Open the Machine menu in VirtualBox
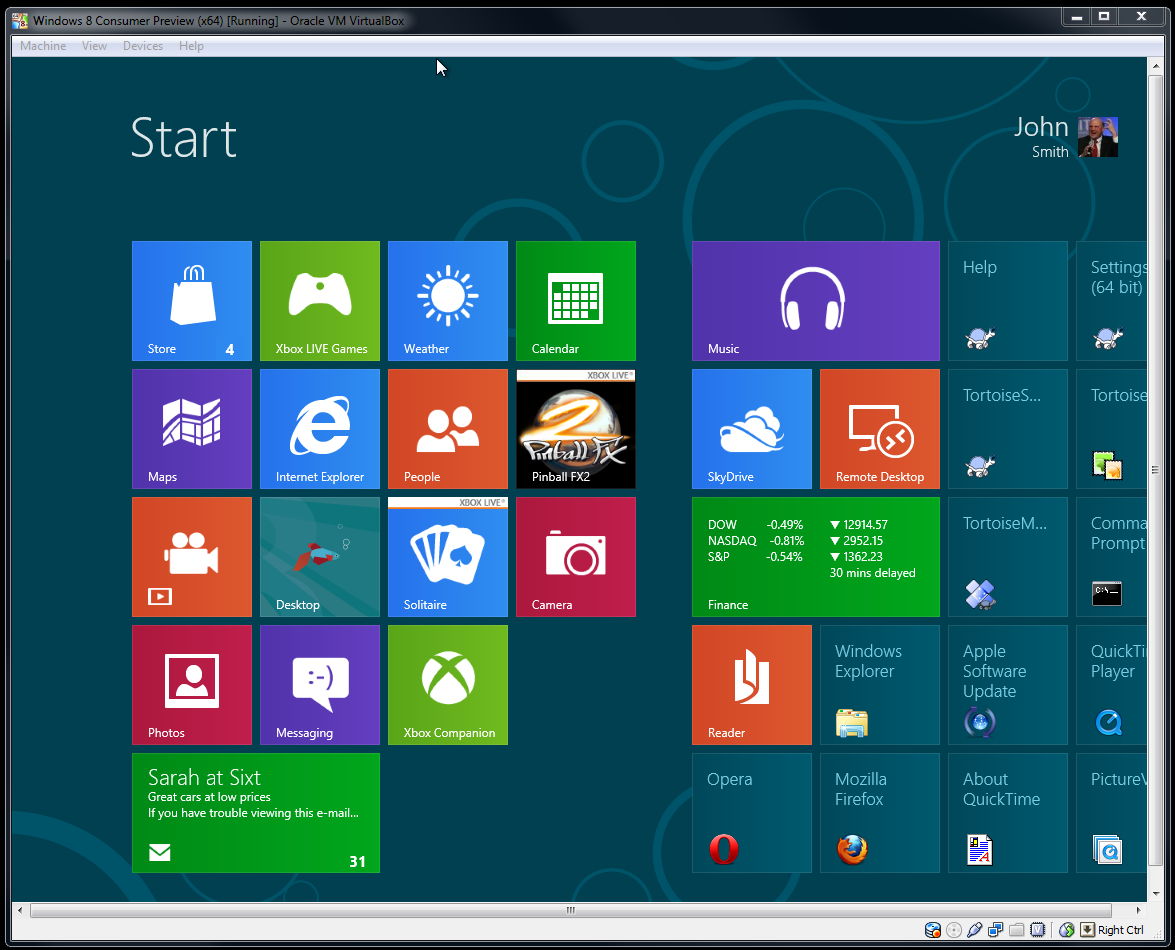This screenshot has width=1175, height=950. [43, 46]
